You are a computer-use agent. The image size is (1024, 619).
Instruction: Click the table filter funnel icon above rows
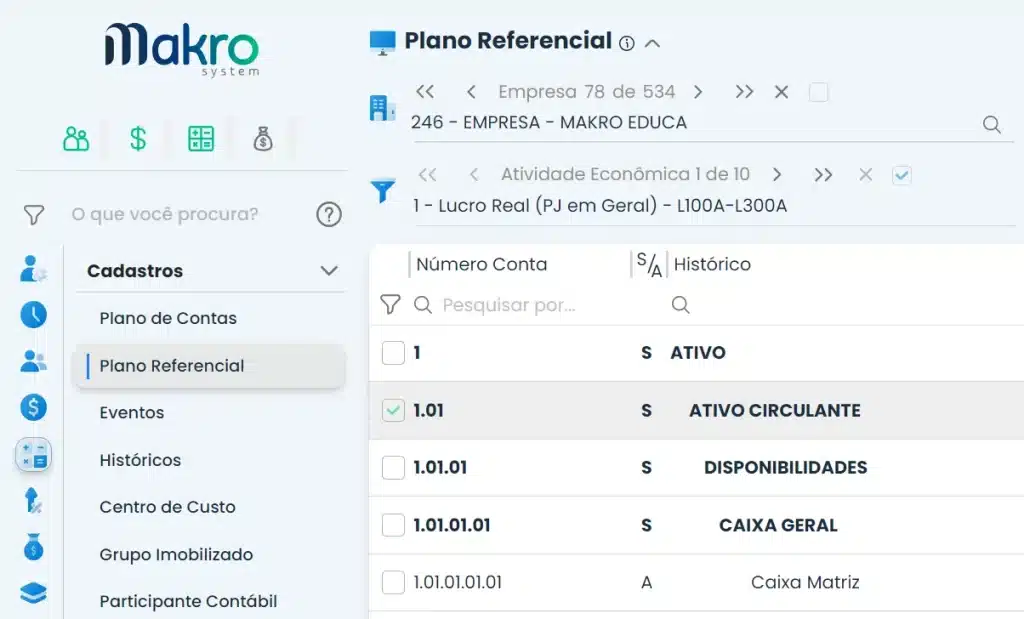tap(390, 304)
